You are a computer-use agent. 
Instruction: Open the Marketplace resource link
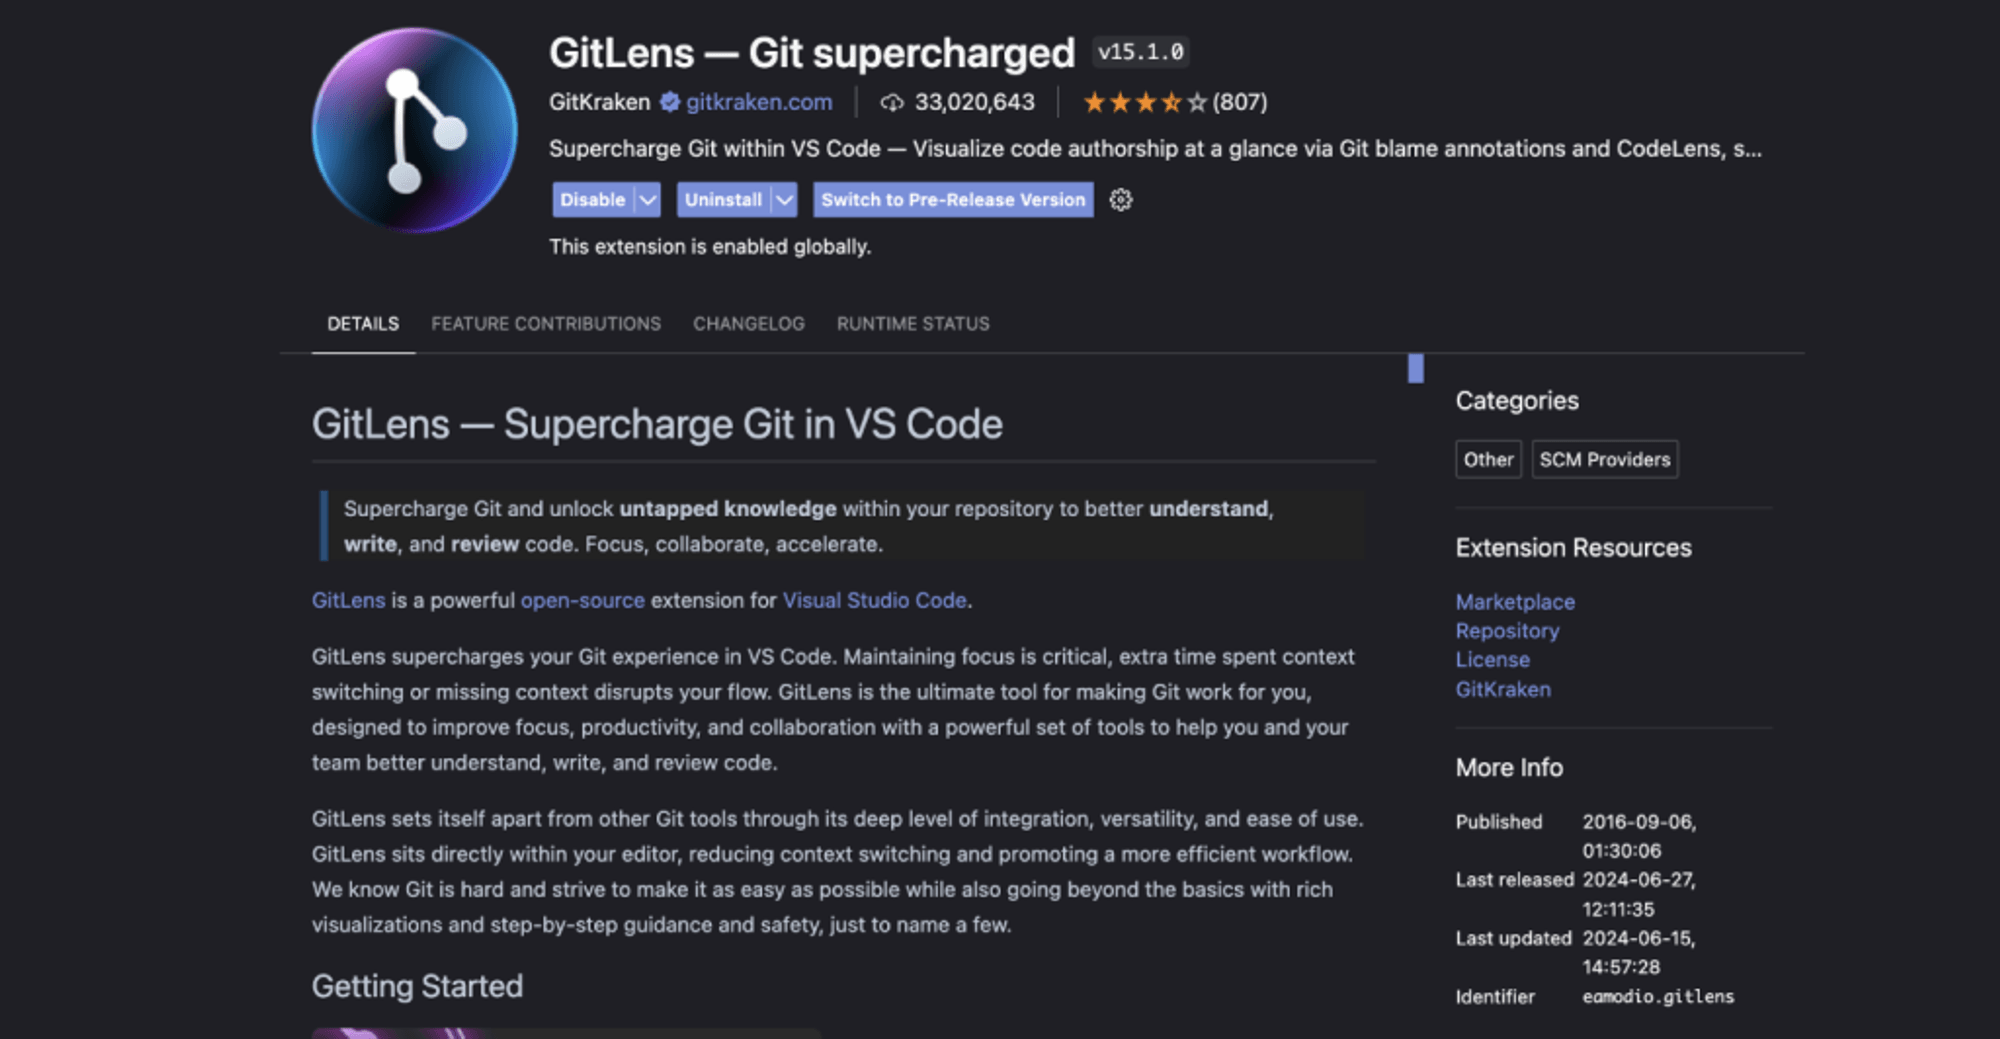tap(1515, 602)
